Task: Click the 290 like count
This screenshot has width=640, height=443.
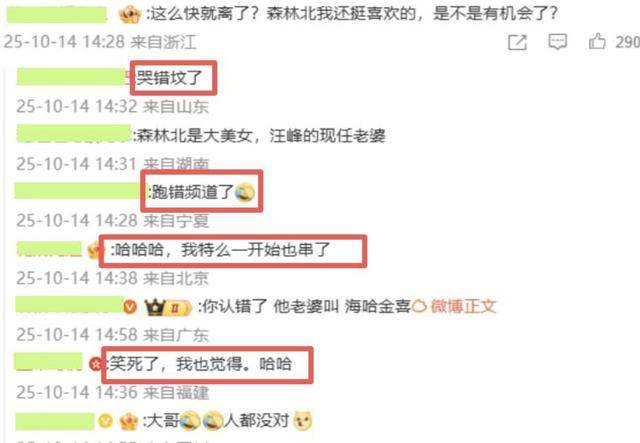Action: 627,42
